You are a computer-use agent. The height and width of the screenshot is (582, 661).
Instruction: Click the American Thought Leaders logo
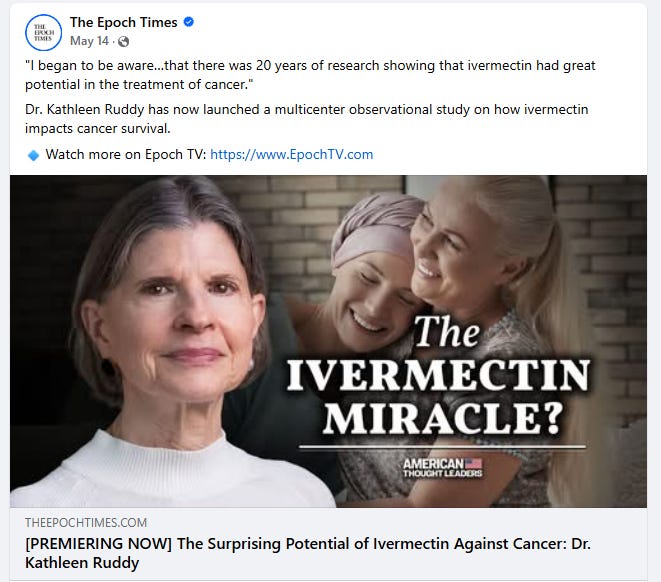point(442,467)
